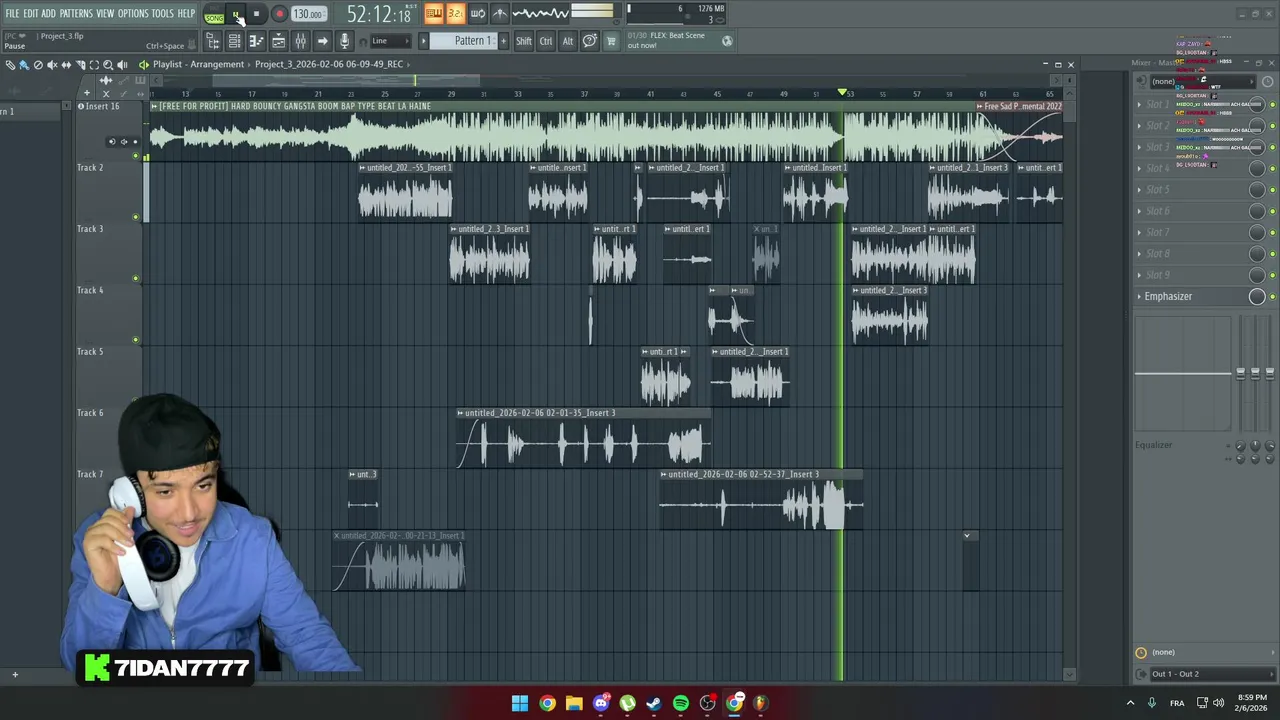Select the Delete tool in playlist toolbar
This screenshot has width=1280, height=720.
(38, 65)
